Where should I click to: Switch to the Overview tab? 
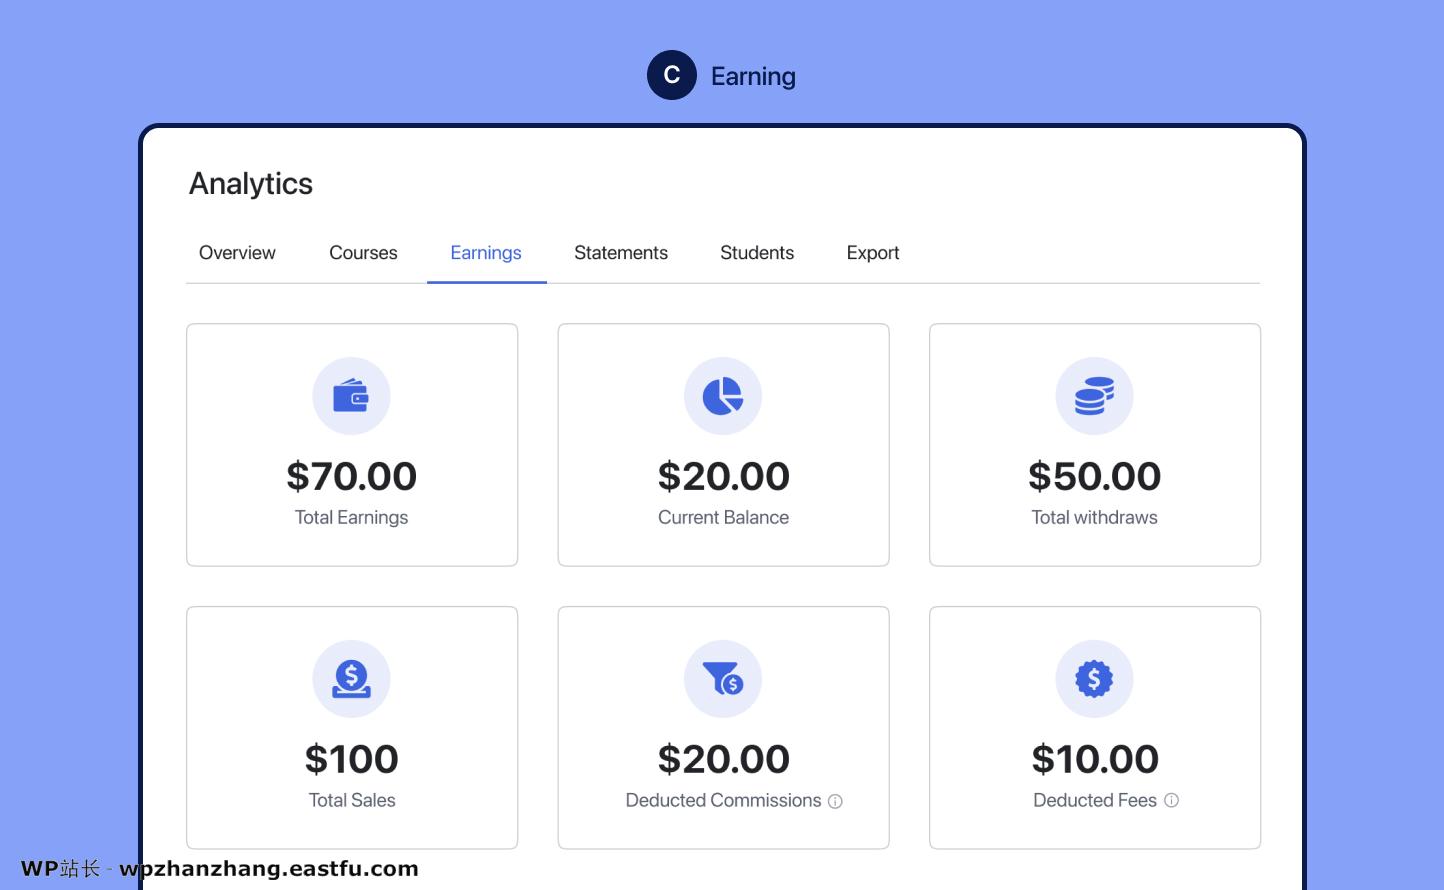[237, 253]
